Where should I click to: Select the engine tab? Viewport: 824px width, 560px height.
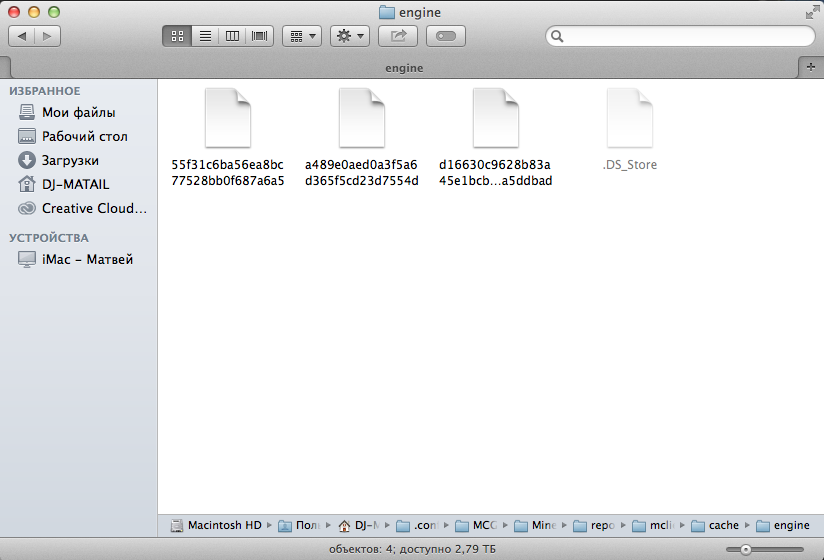pyautogui.click(x=404, y=68)
